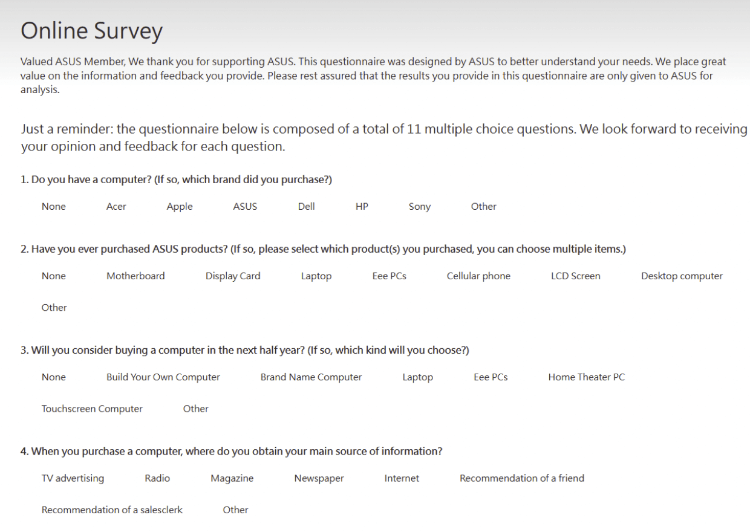This screenshot has width=750, height=532.
Task: Choose Internet as main information source
Action: coord(401,478)
